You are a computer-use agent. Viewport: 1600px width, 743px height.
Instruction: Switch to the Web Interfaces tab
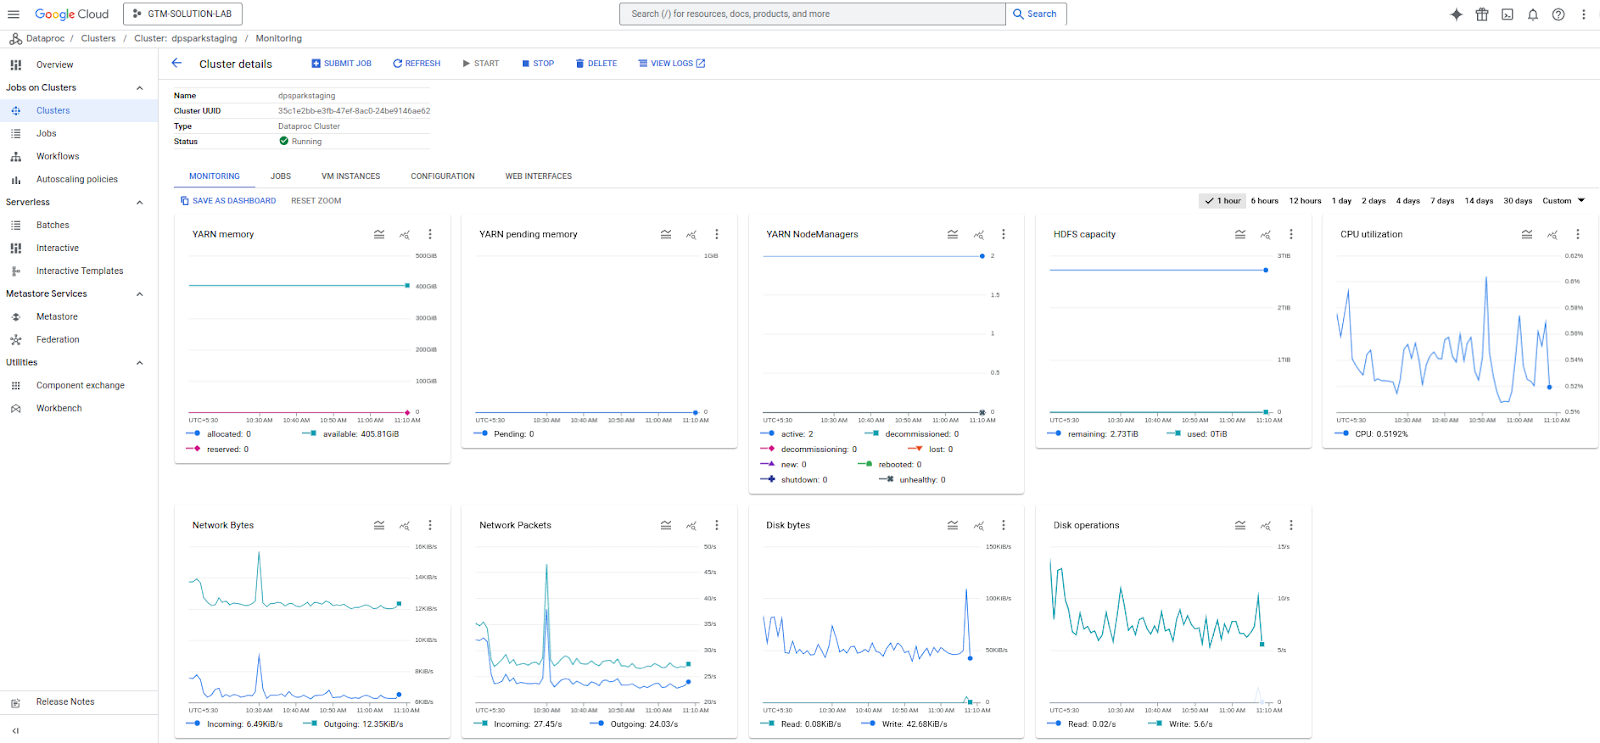[539, 176]
